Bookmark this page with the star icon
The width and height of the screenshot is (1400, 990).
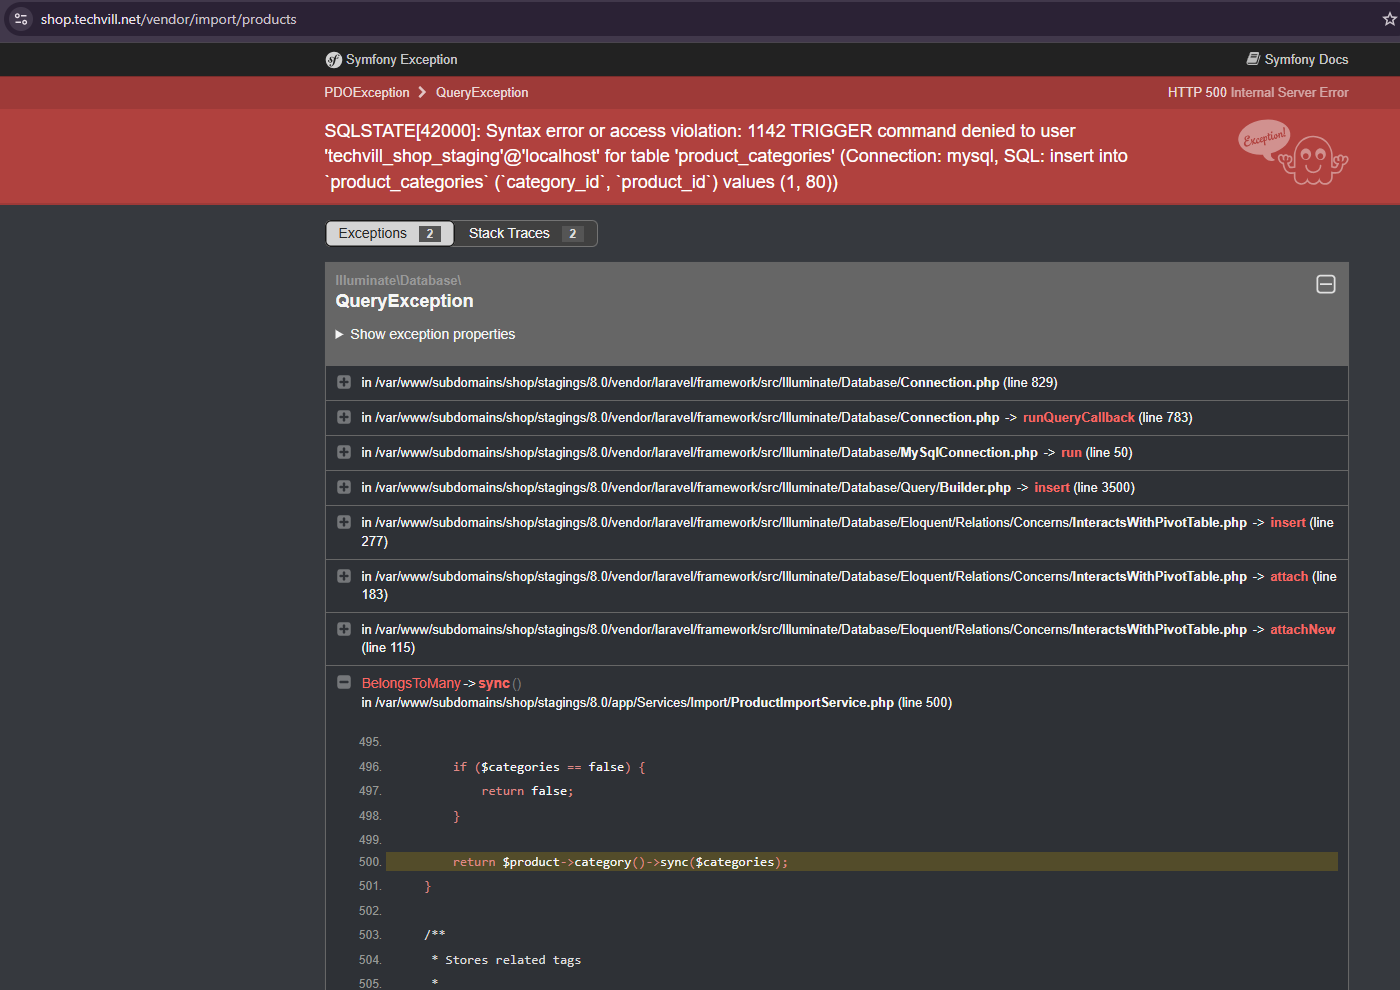tap(1389, 19)
